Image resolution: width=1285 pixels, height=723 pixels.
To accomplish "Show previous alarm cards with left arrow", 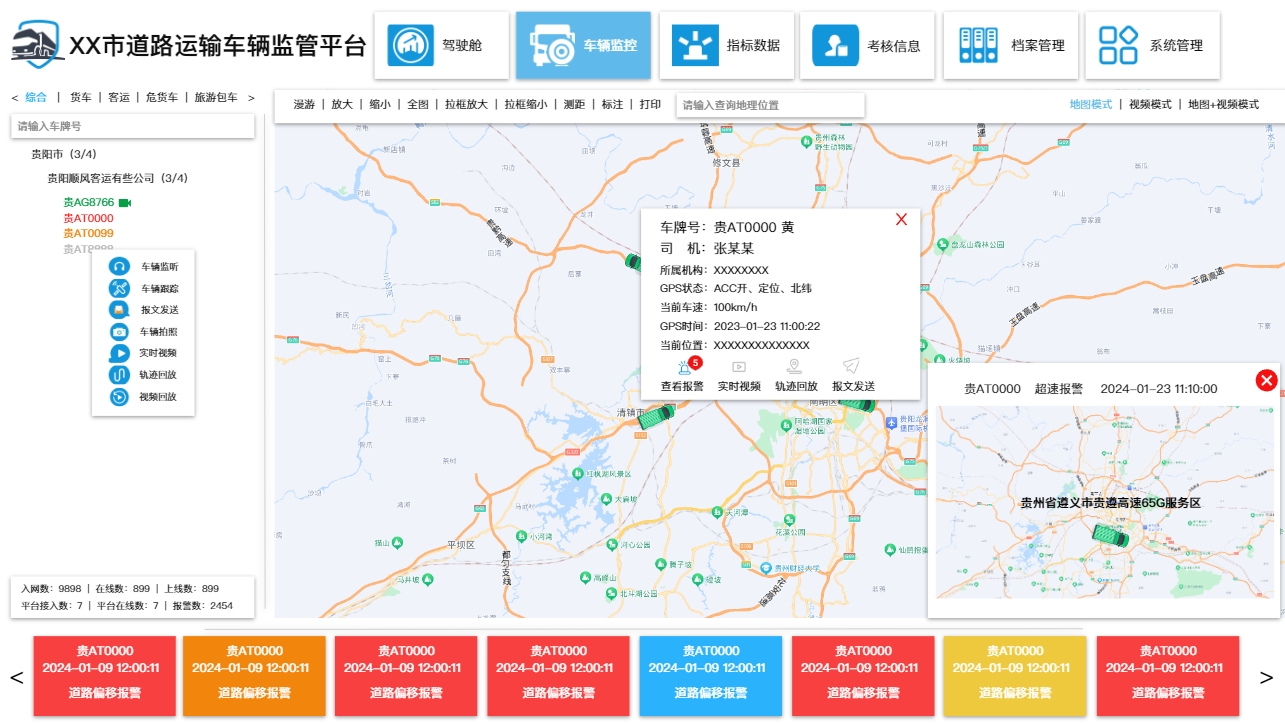I will click(16, 678).
